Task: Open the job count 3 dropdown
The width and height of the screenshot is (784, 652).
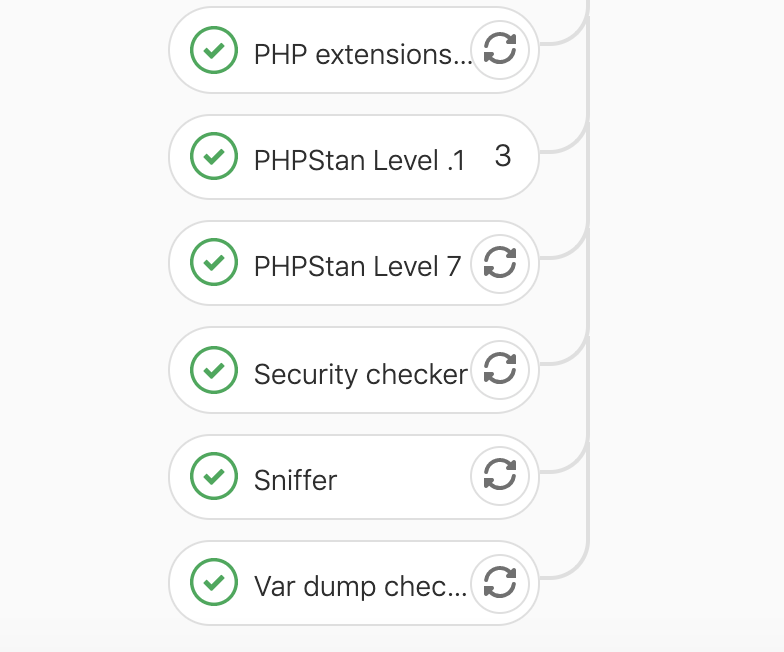Action: [503, 156]
